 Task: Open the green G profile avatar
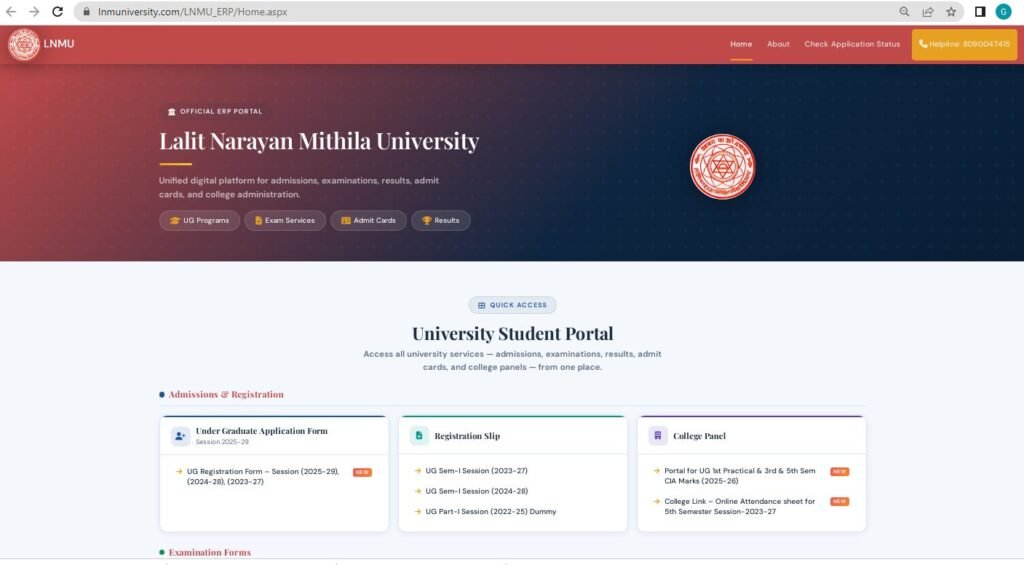pos(1004,12)
